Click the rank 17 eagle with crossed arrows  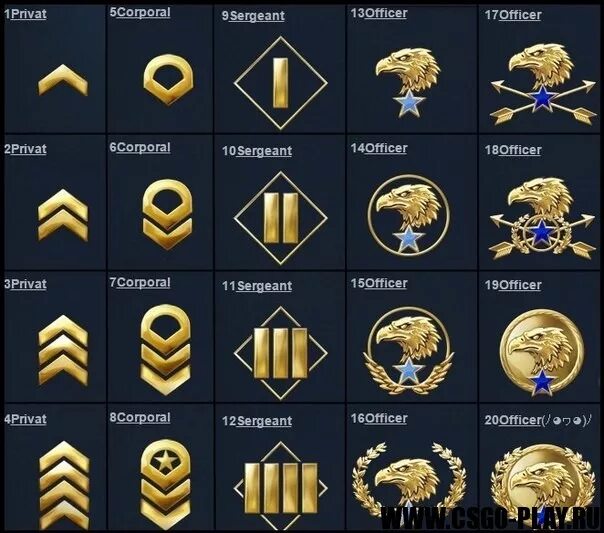pos(542,84)
